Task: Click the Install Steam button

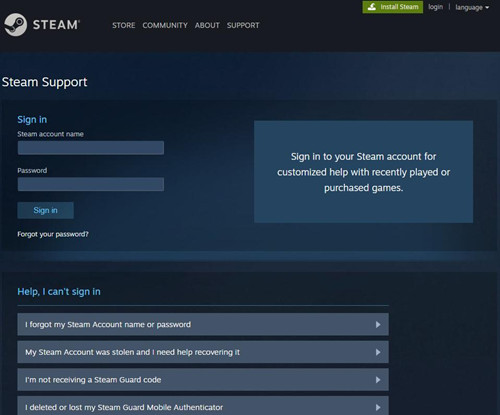Action: point(393,7)
